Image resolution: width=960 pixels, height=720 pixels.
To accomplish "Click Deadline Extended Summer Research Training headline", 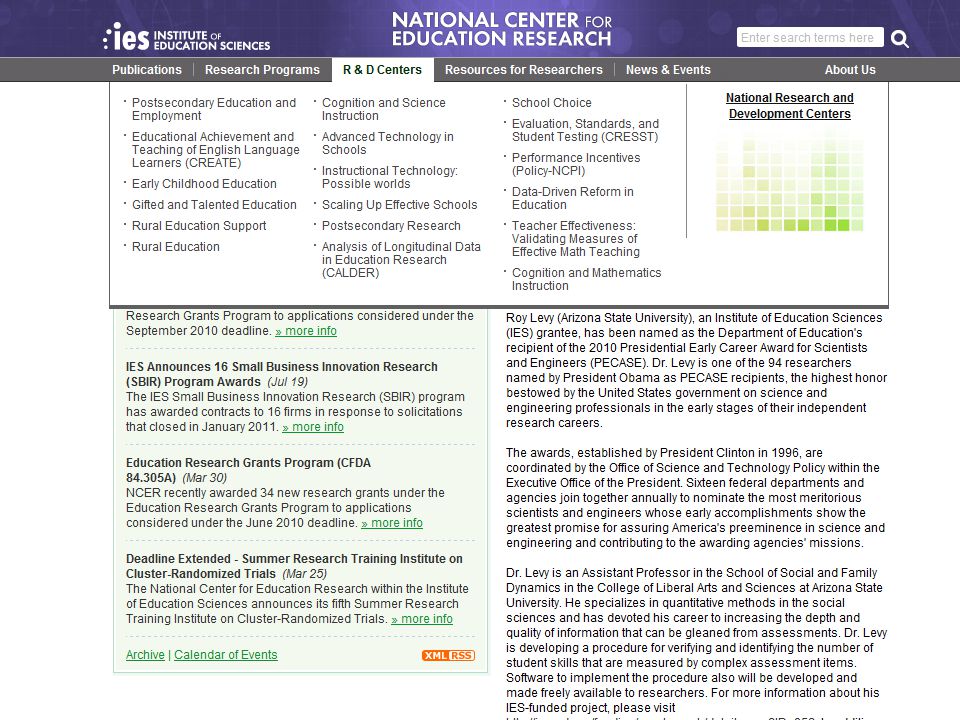I will (294, 566).
